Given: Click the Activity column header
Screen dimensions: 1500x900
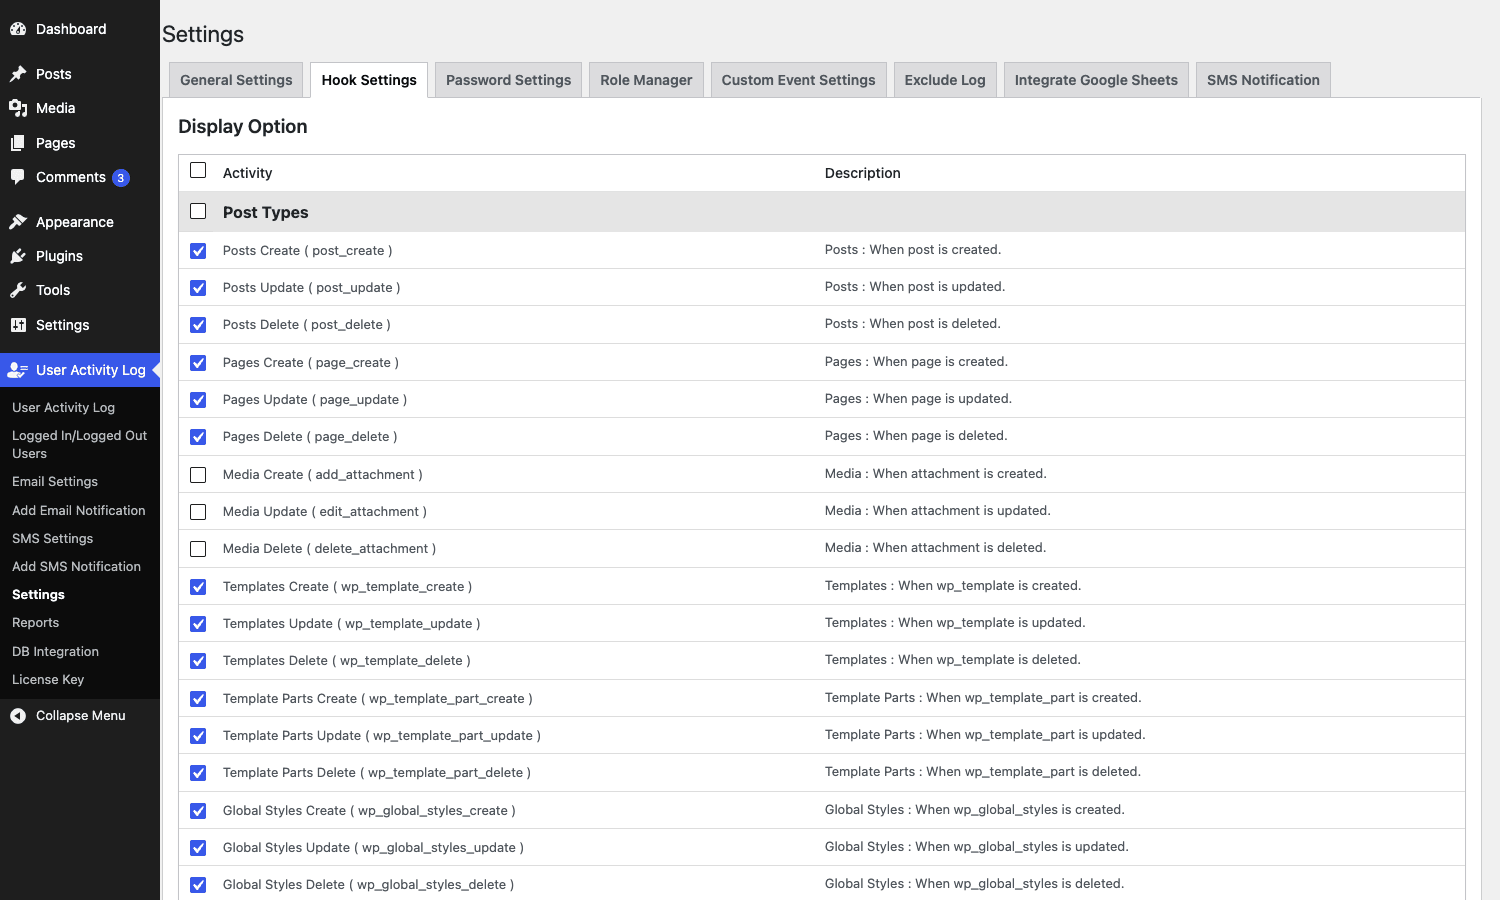Looking at the screenshot, I should [x=247, y=173].
